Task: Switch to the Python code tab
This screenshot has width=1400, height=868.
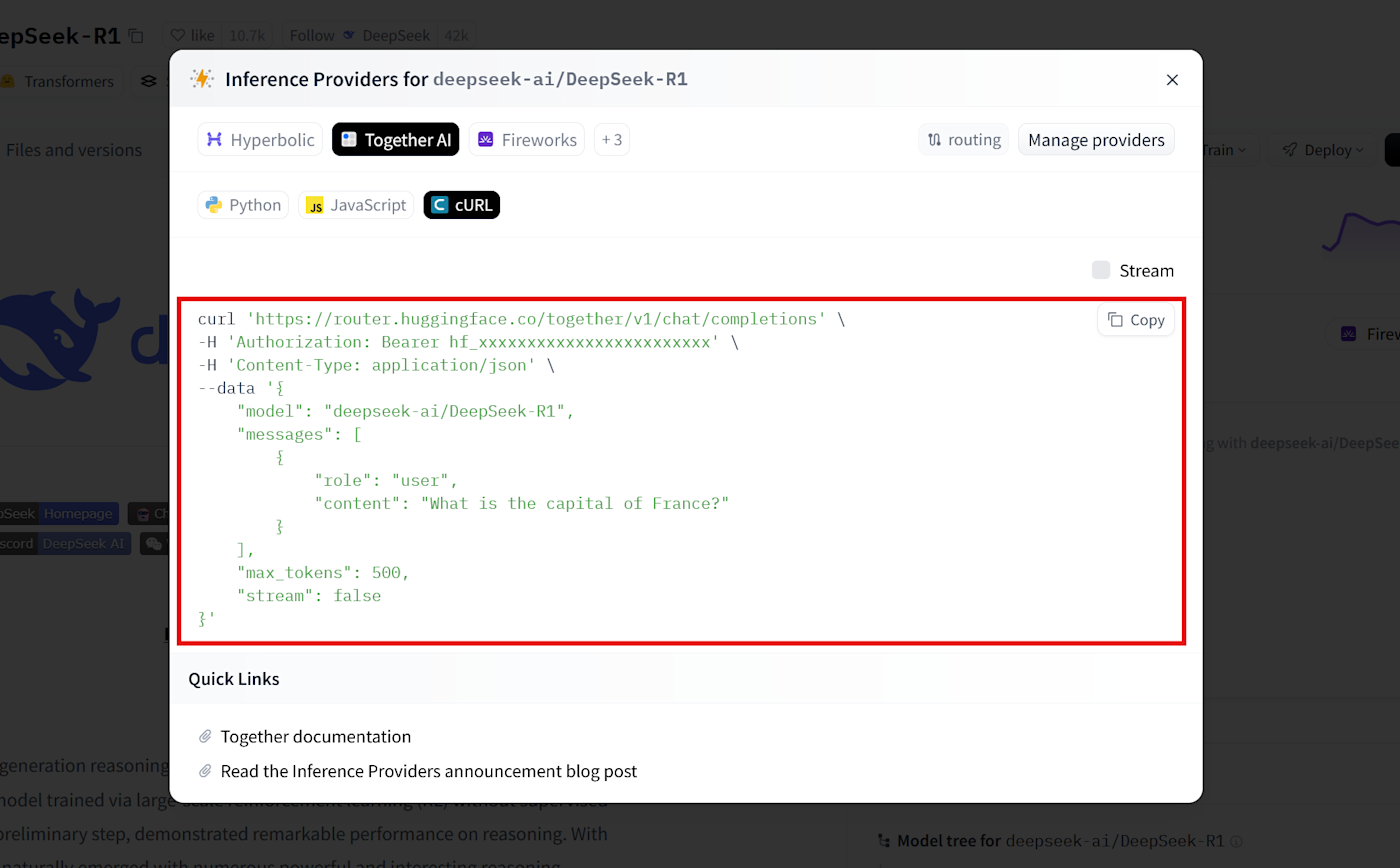Action: (x=243, y=205)
